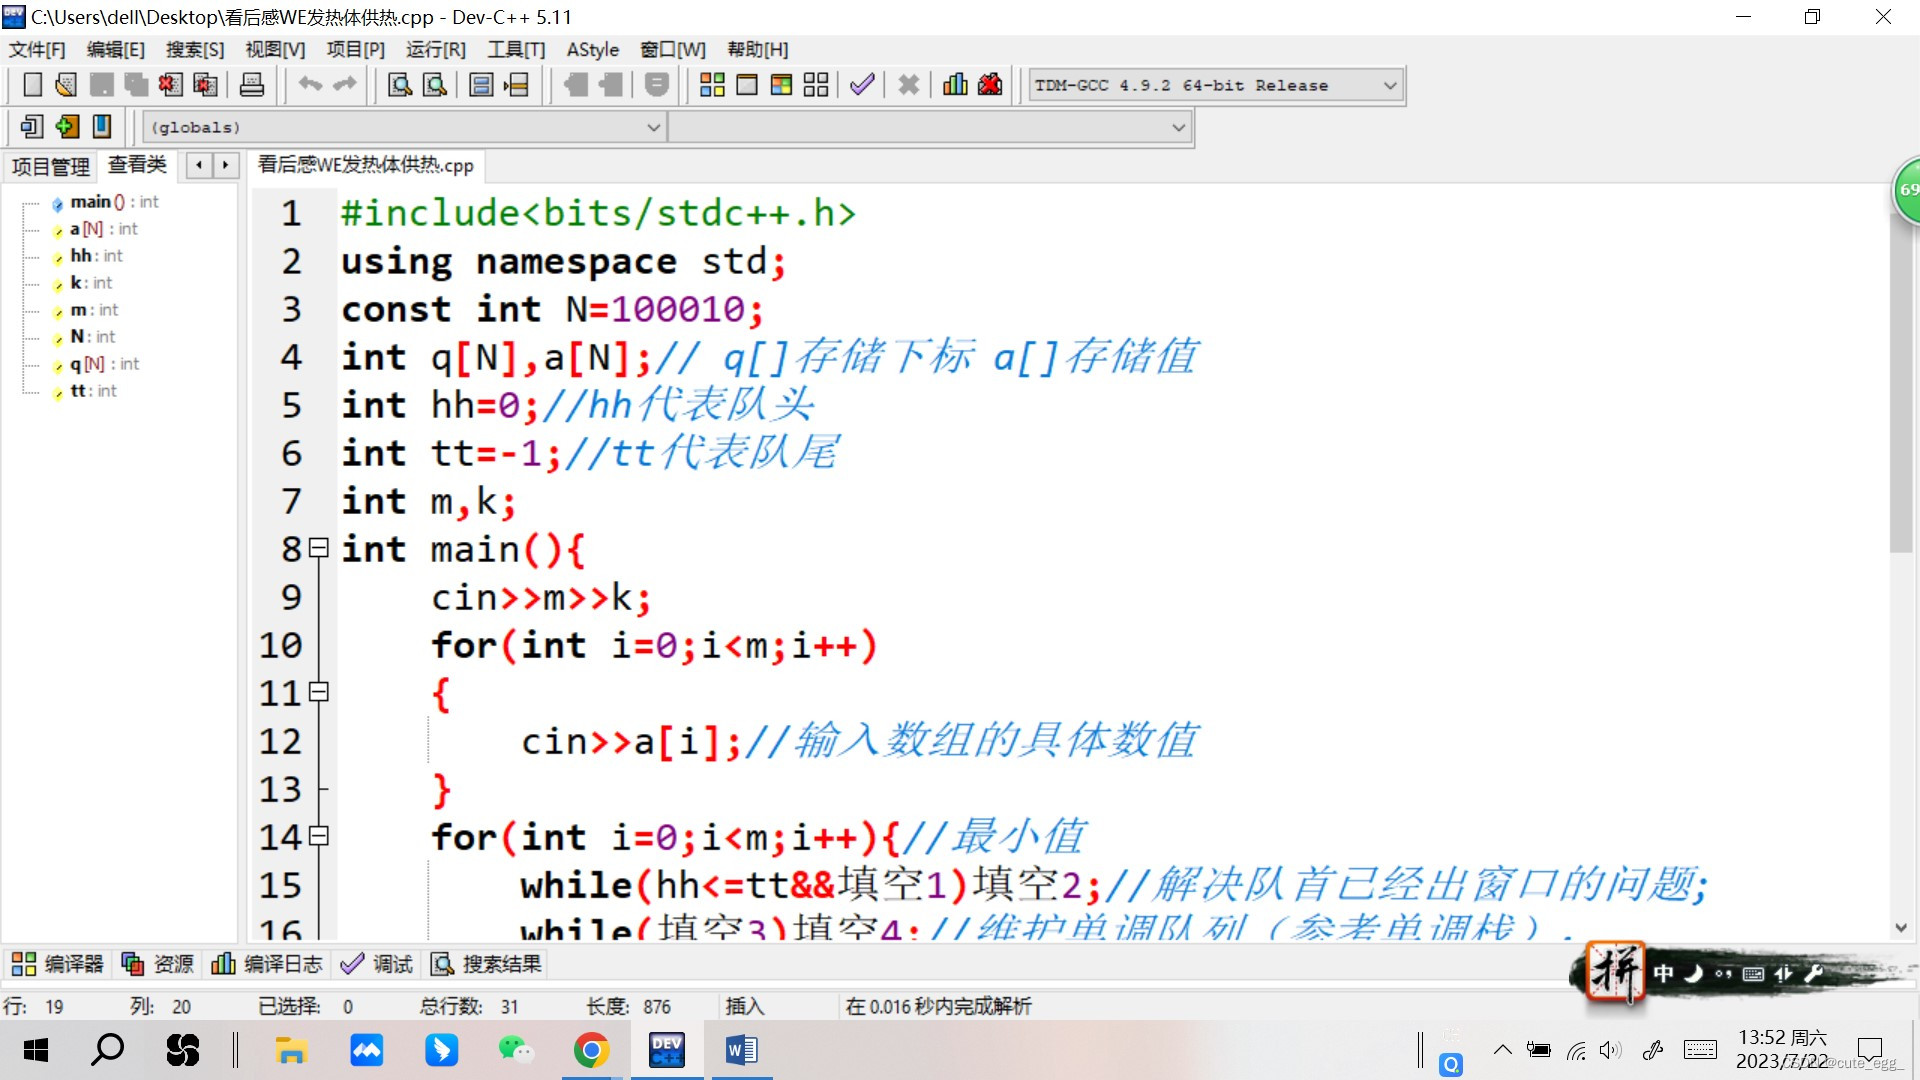Viewport: 1920px width, 1080px height.
Task: Toggle fold marker at line 14
Action: pos(319,836)
